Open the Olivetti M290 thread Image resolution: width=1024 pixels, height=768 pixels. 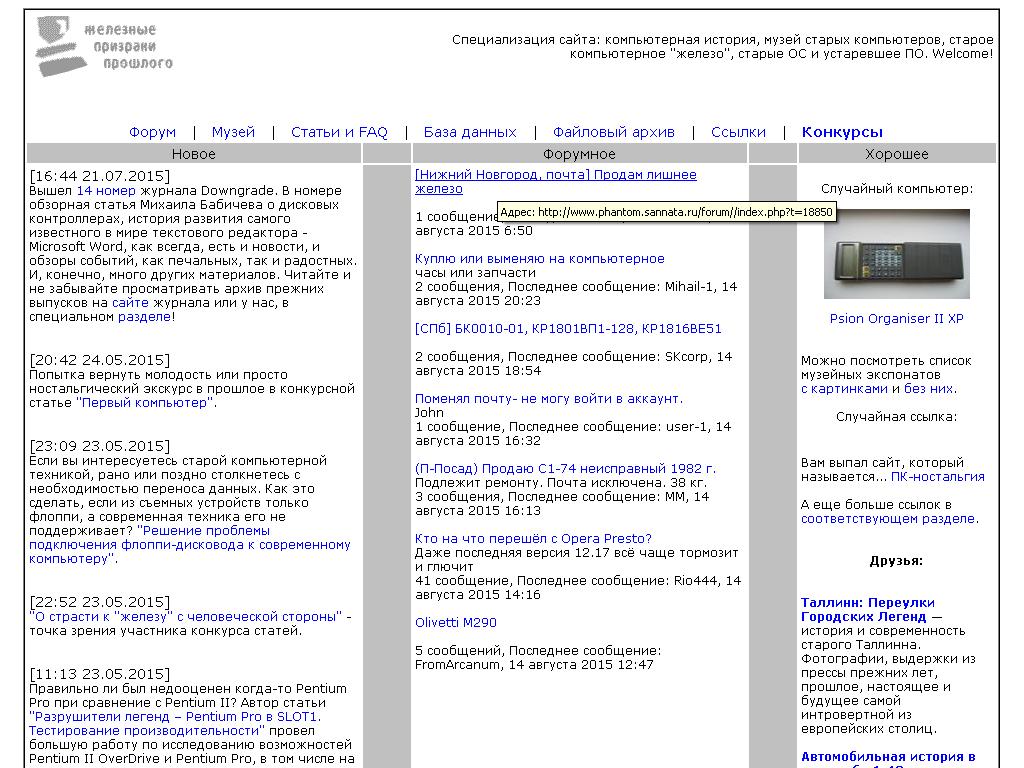455,622
